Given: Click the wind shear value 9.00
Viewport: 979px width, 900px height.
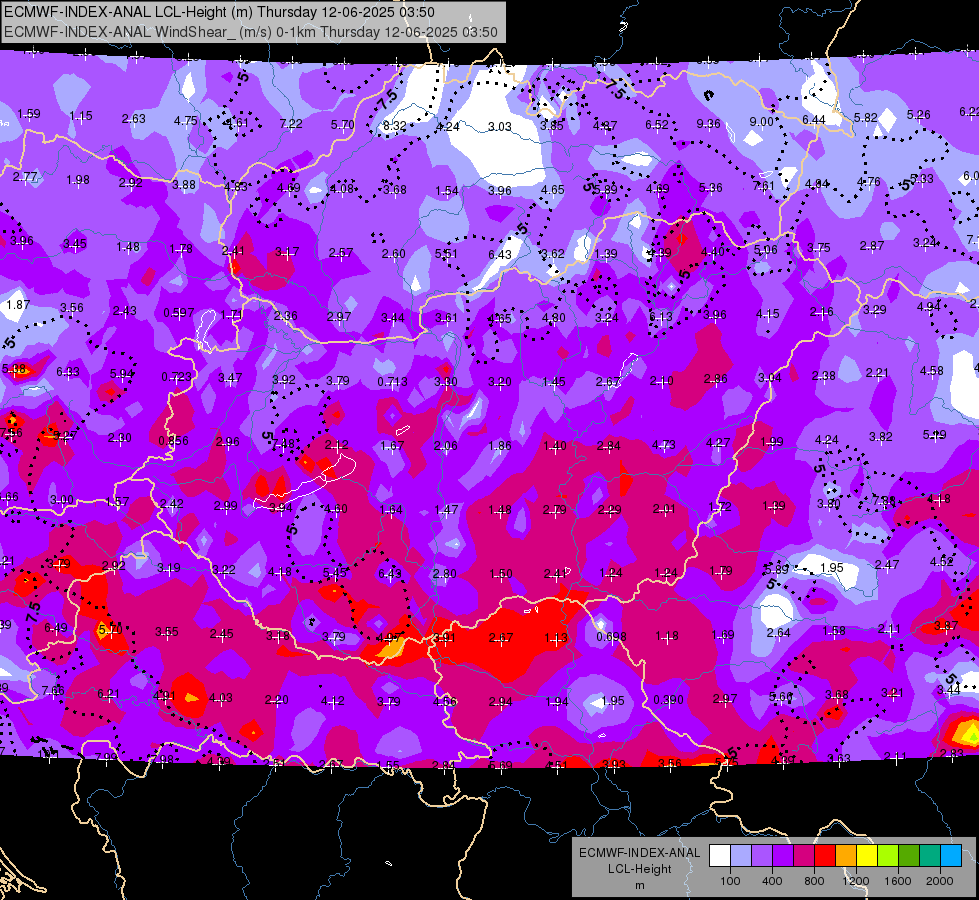Looking at the screenshot, I should pyautogui.click(x=761, y=122).
